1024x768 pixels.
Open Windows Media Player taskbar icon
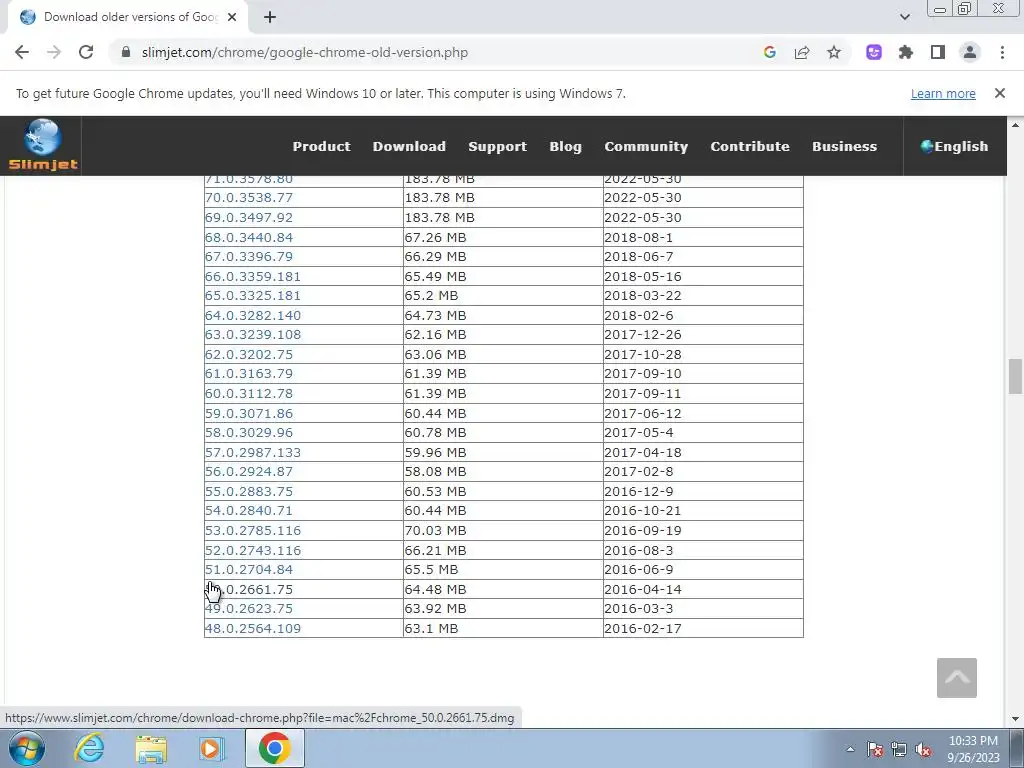tap(212, 749)
